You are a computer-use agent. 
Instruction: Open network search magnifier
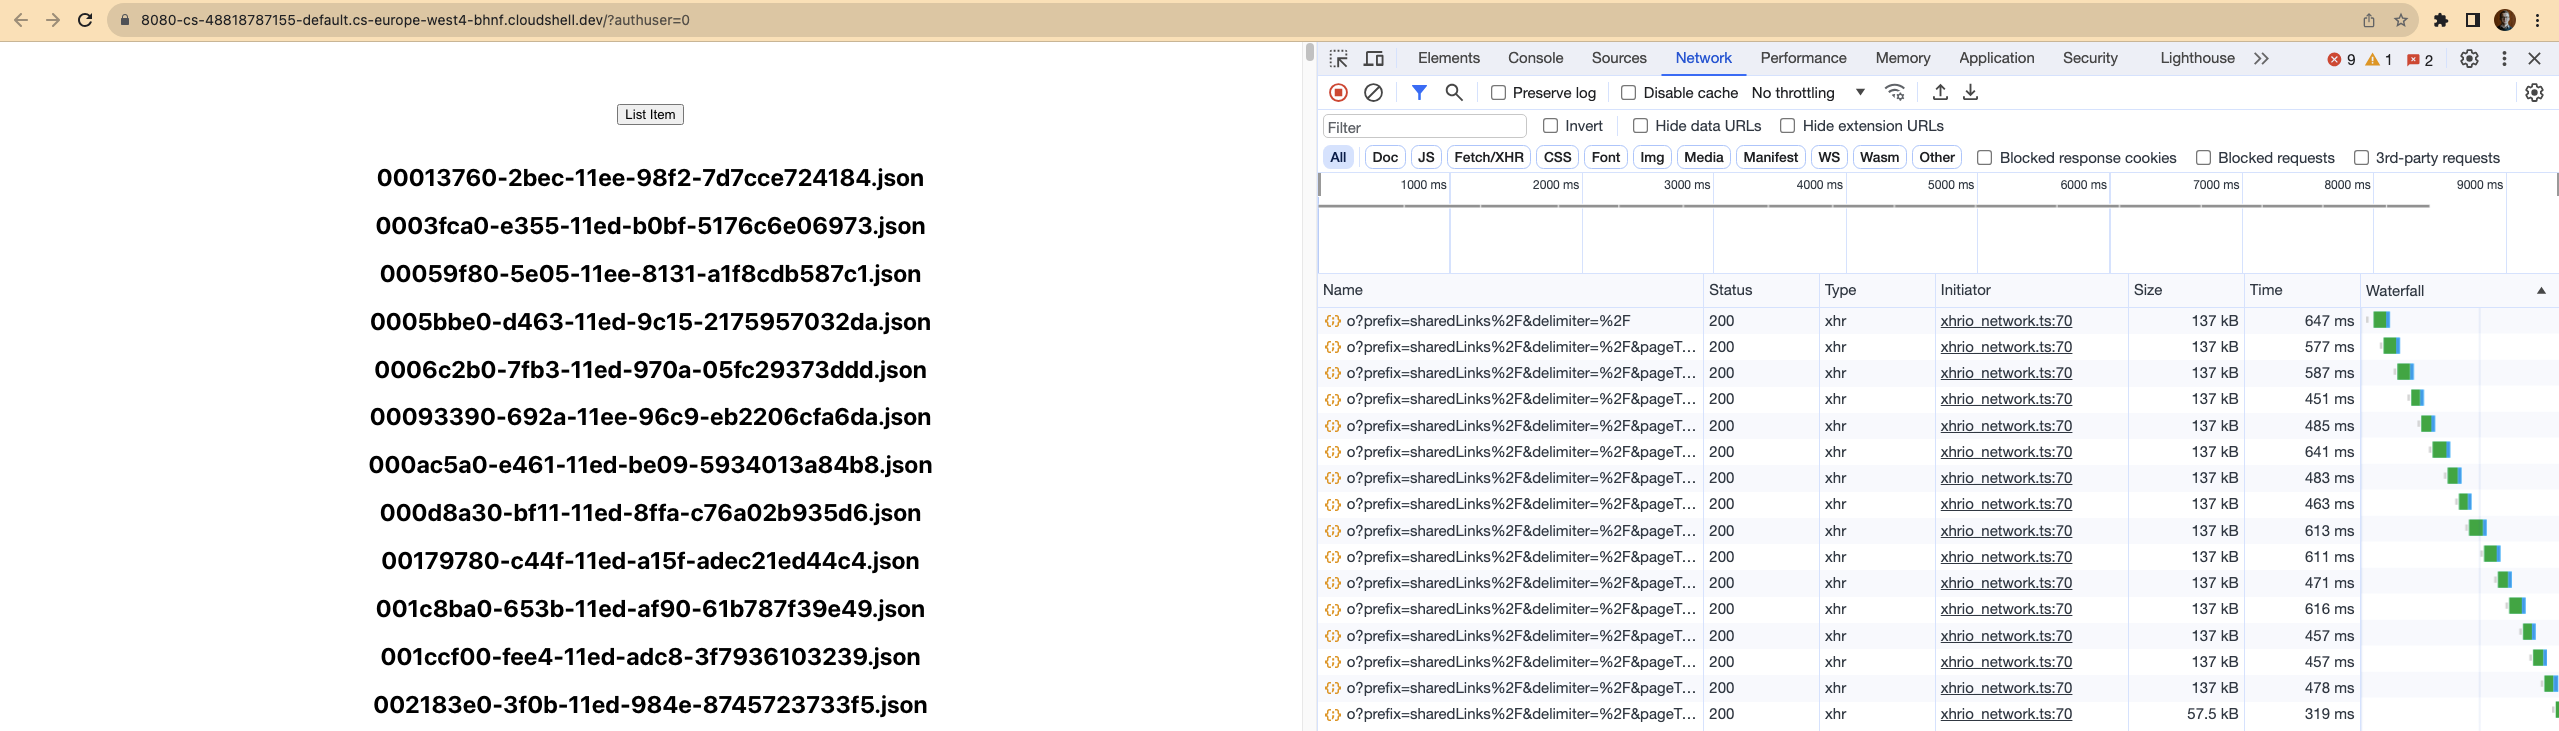point(1454,92)
